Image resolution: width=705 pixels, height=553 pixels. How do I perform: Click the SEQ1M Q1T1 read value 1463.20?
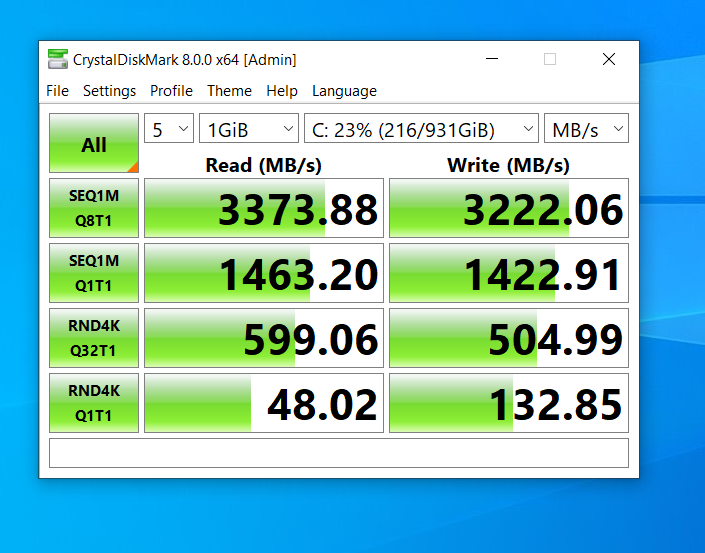(264, 273)
